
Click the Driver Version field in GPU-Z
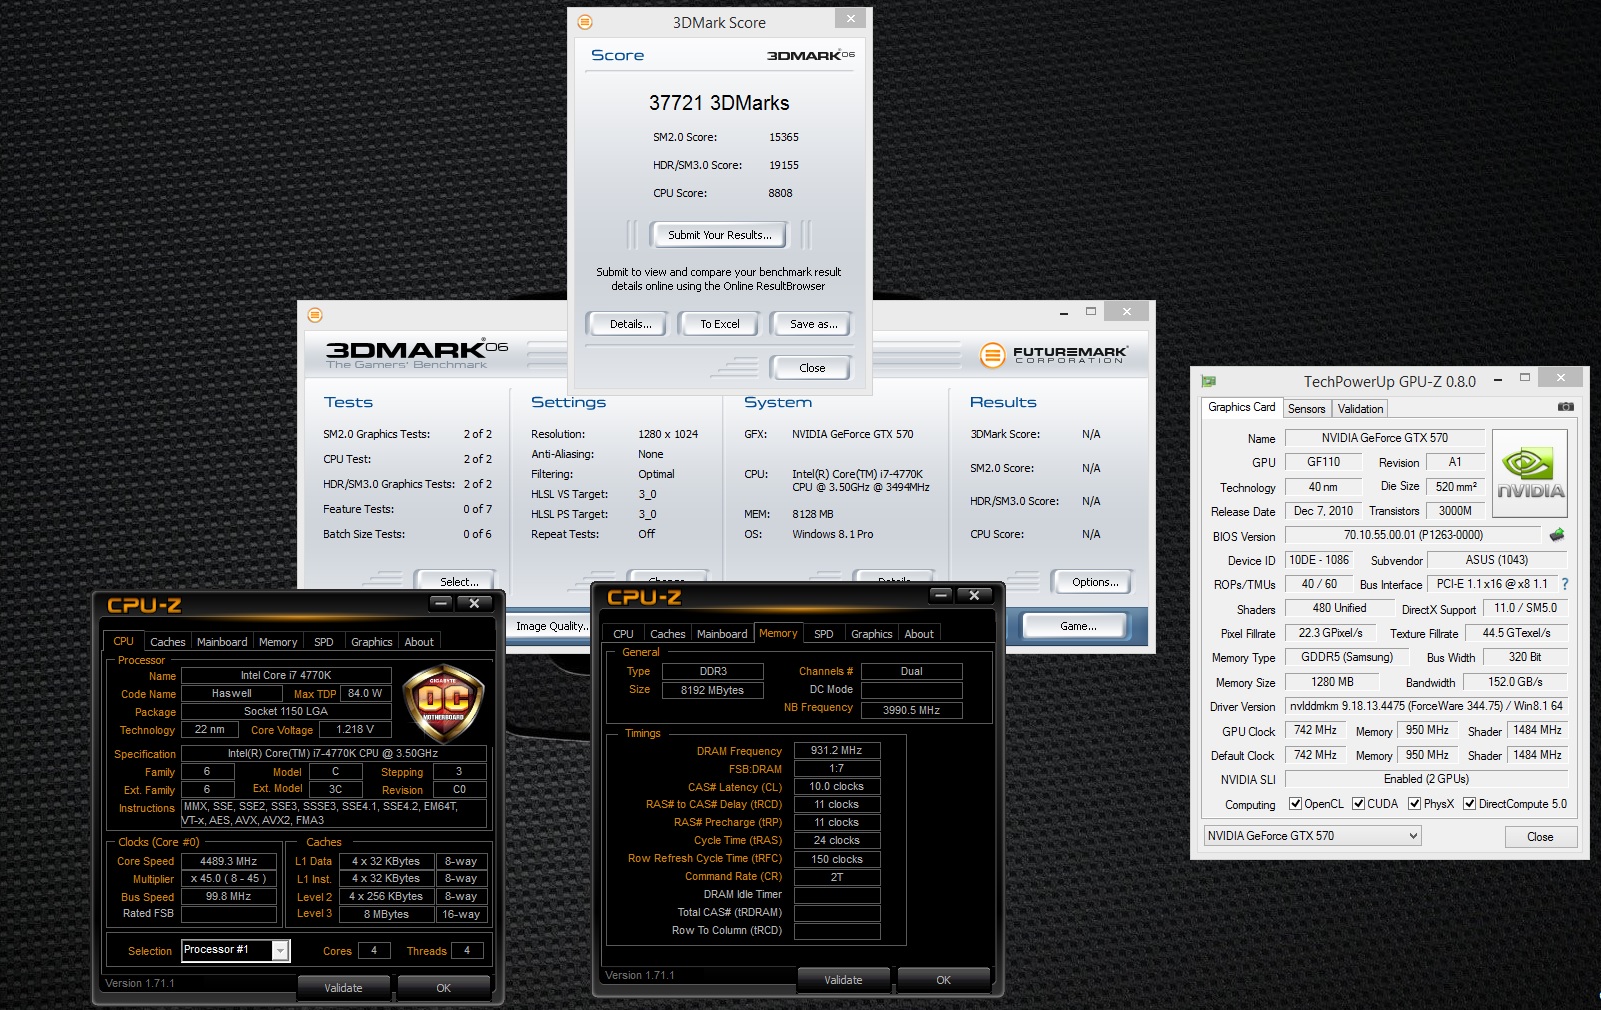click(x=1426, y=706)
